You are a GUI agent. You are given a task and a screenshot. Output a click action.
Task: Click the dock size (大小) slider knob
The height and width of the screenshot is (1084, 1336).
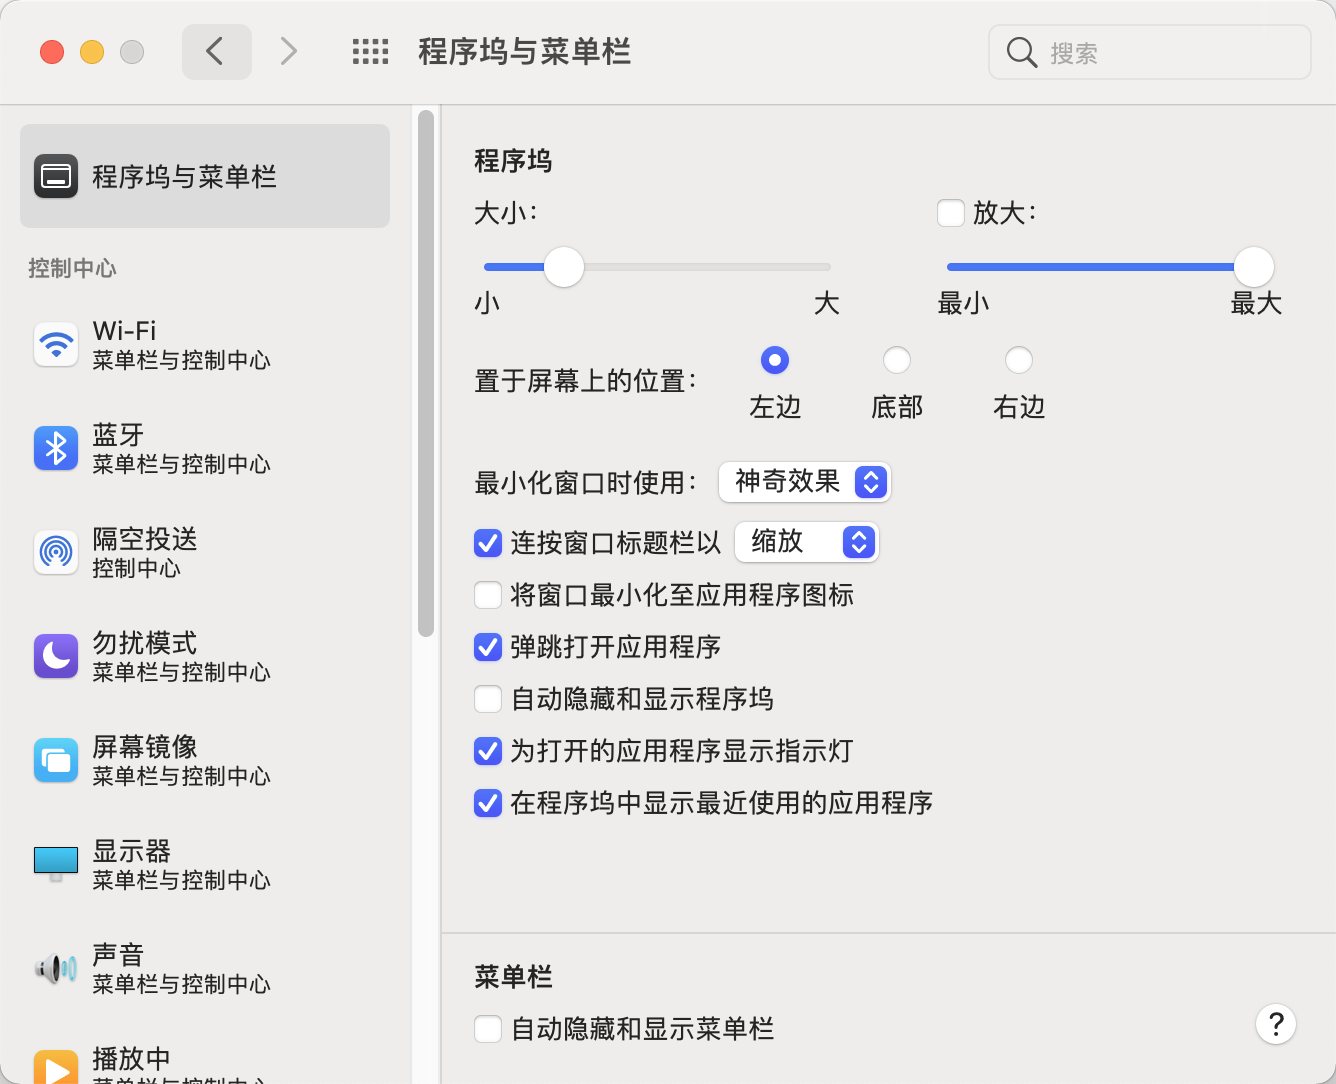[x=564, y=267]
